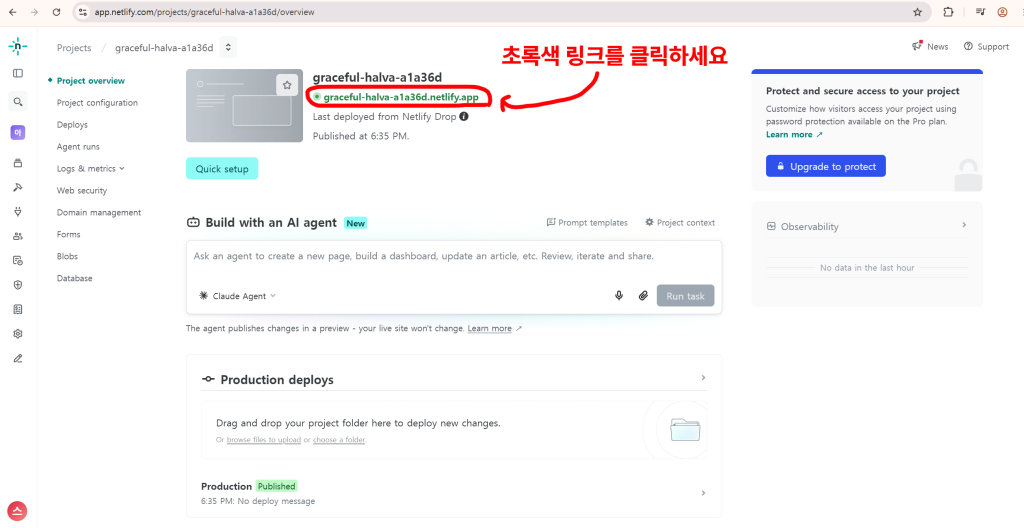Click Learn more about agent previews

tap(490, 329)
